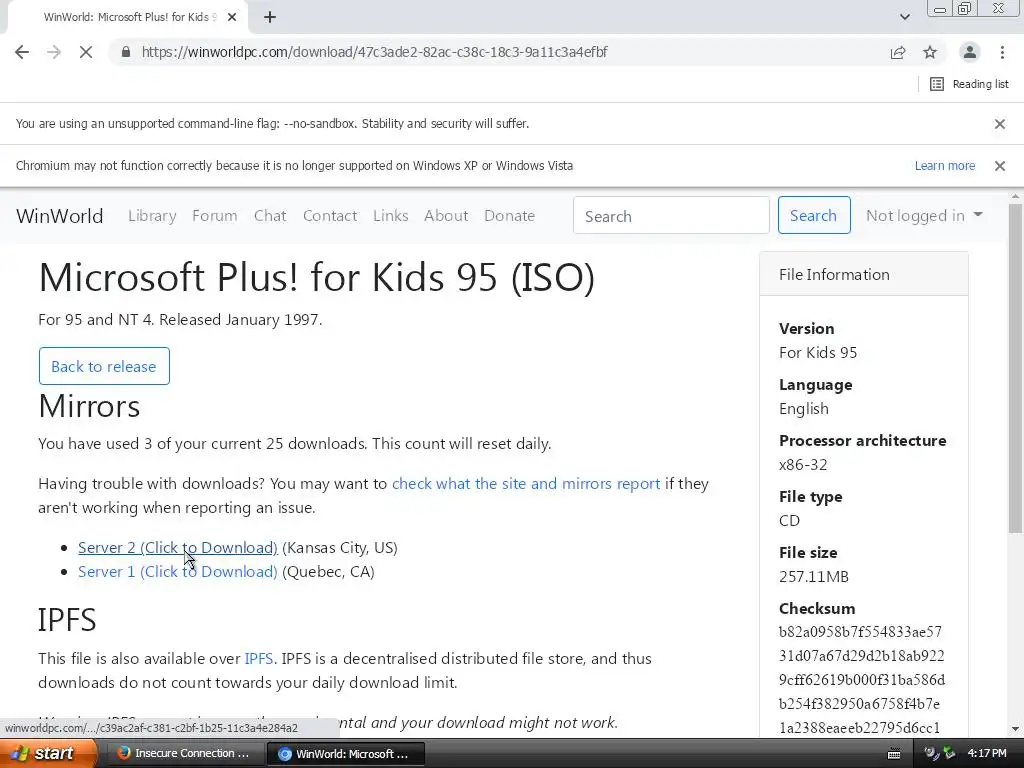
Task: Open the Reading list
Action: [969, 84]
